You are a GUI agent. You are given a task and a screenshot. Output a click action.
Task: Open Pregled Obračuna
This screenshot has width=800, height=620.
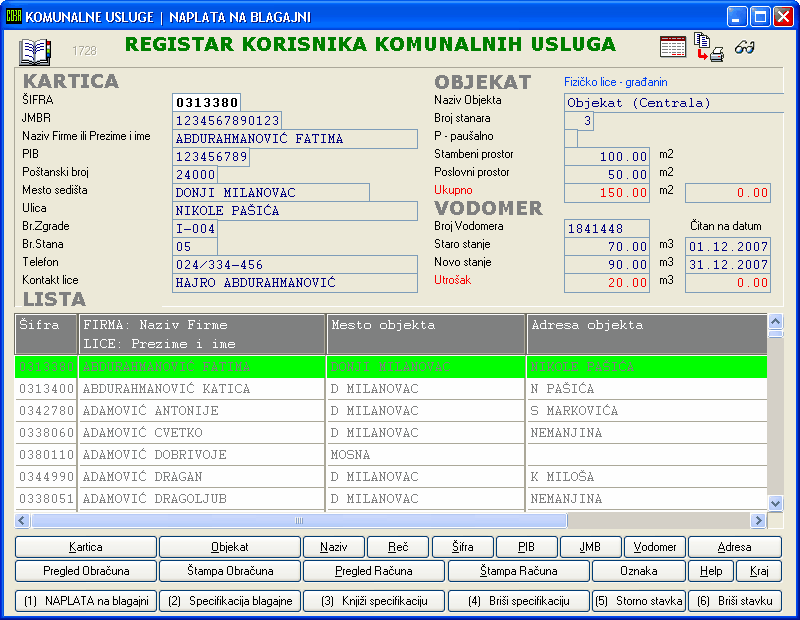(x=86, y=571)
